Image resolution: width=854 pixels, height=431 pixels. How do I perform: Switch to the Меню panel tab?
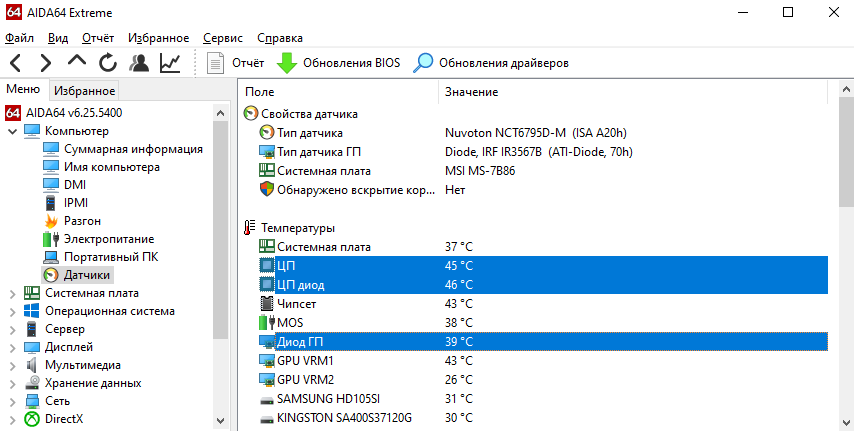pyautogui.click(x=23, y=89)
